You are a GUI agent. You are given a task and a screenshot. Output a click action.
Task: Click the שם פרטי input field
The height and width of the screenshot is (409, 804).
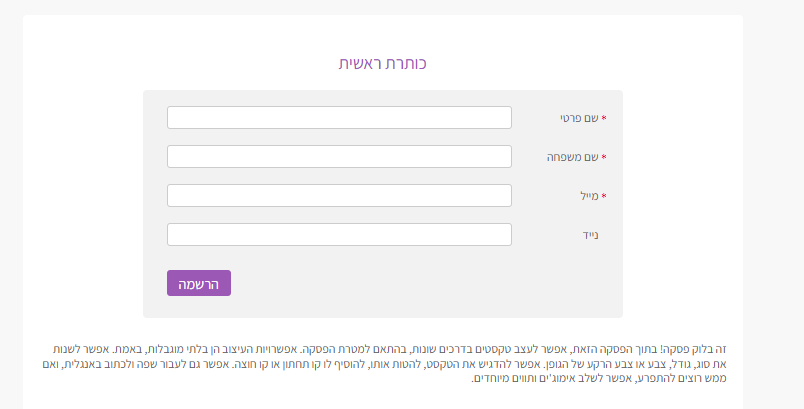tap(339, 117)
